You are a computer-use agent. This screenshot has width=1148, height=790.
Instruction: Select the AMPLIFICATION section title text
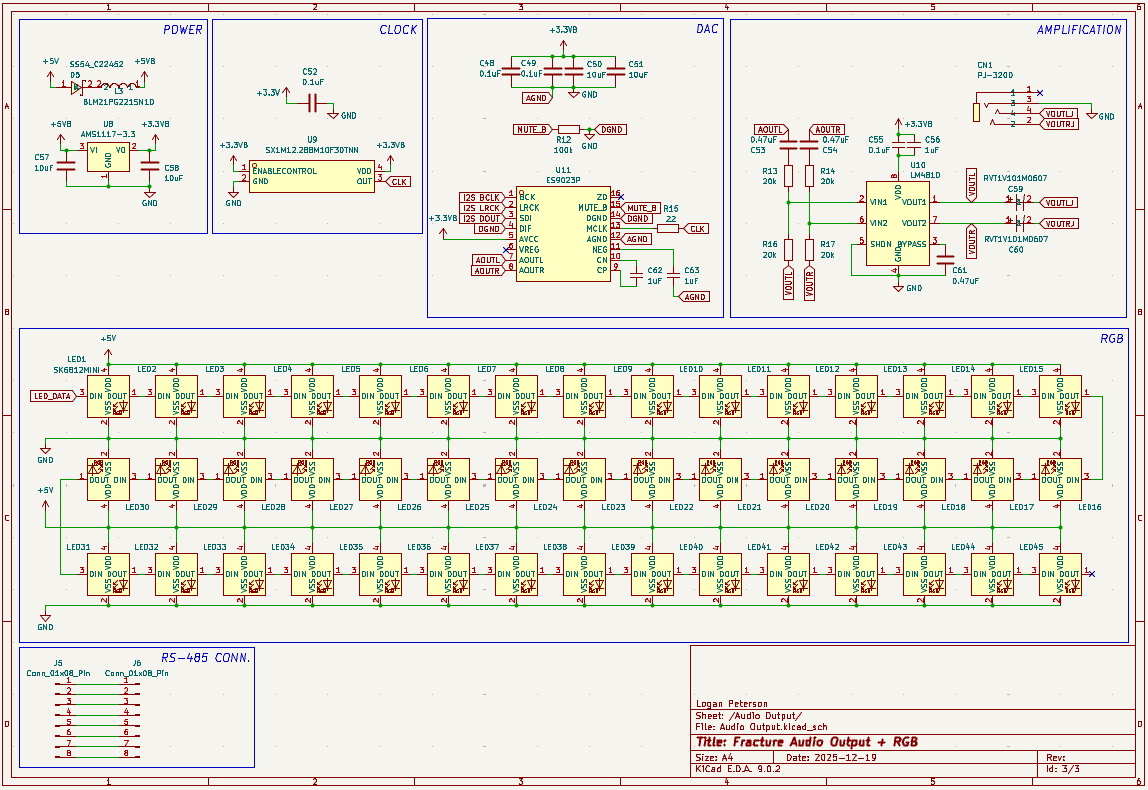1079,30
